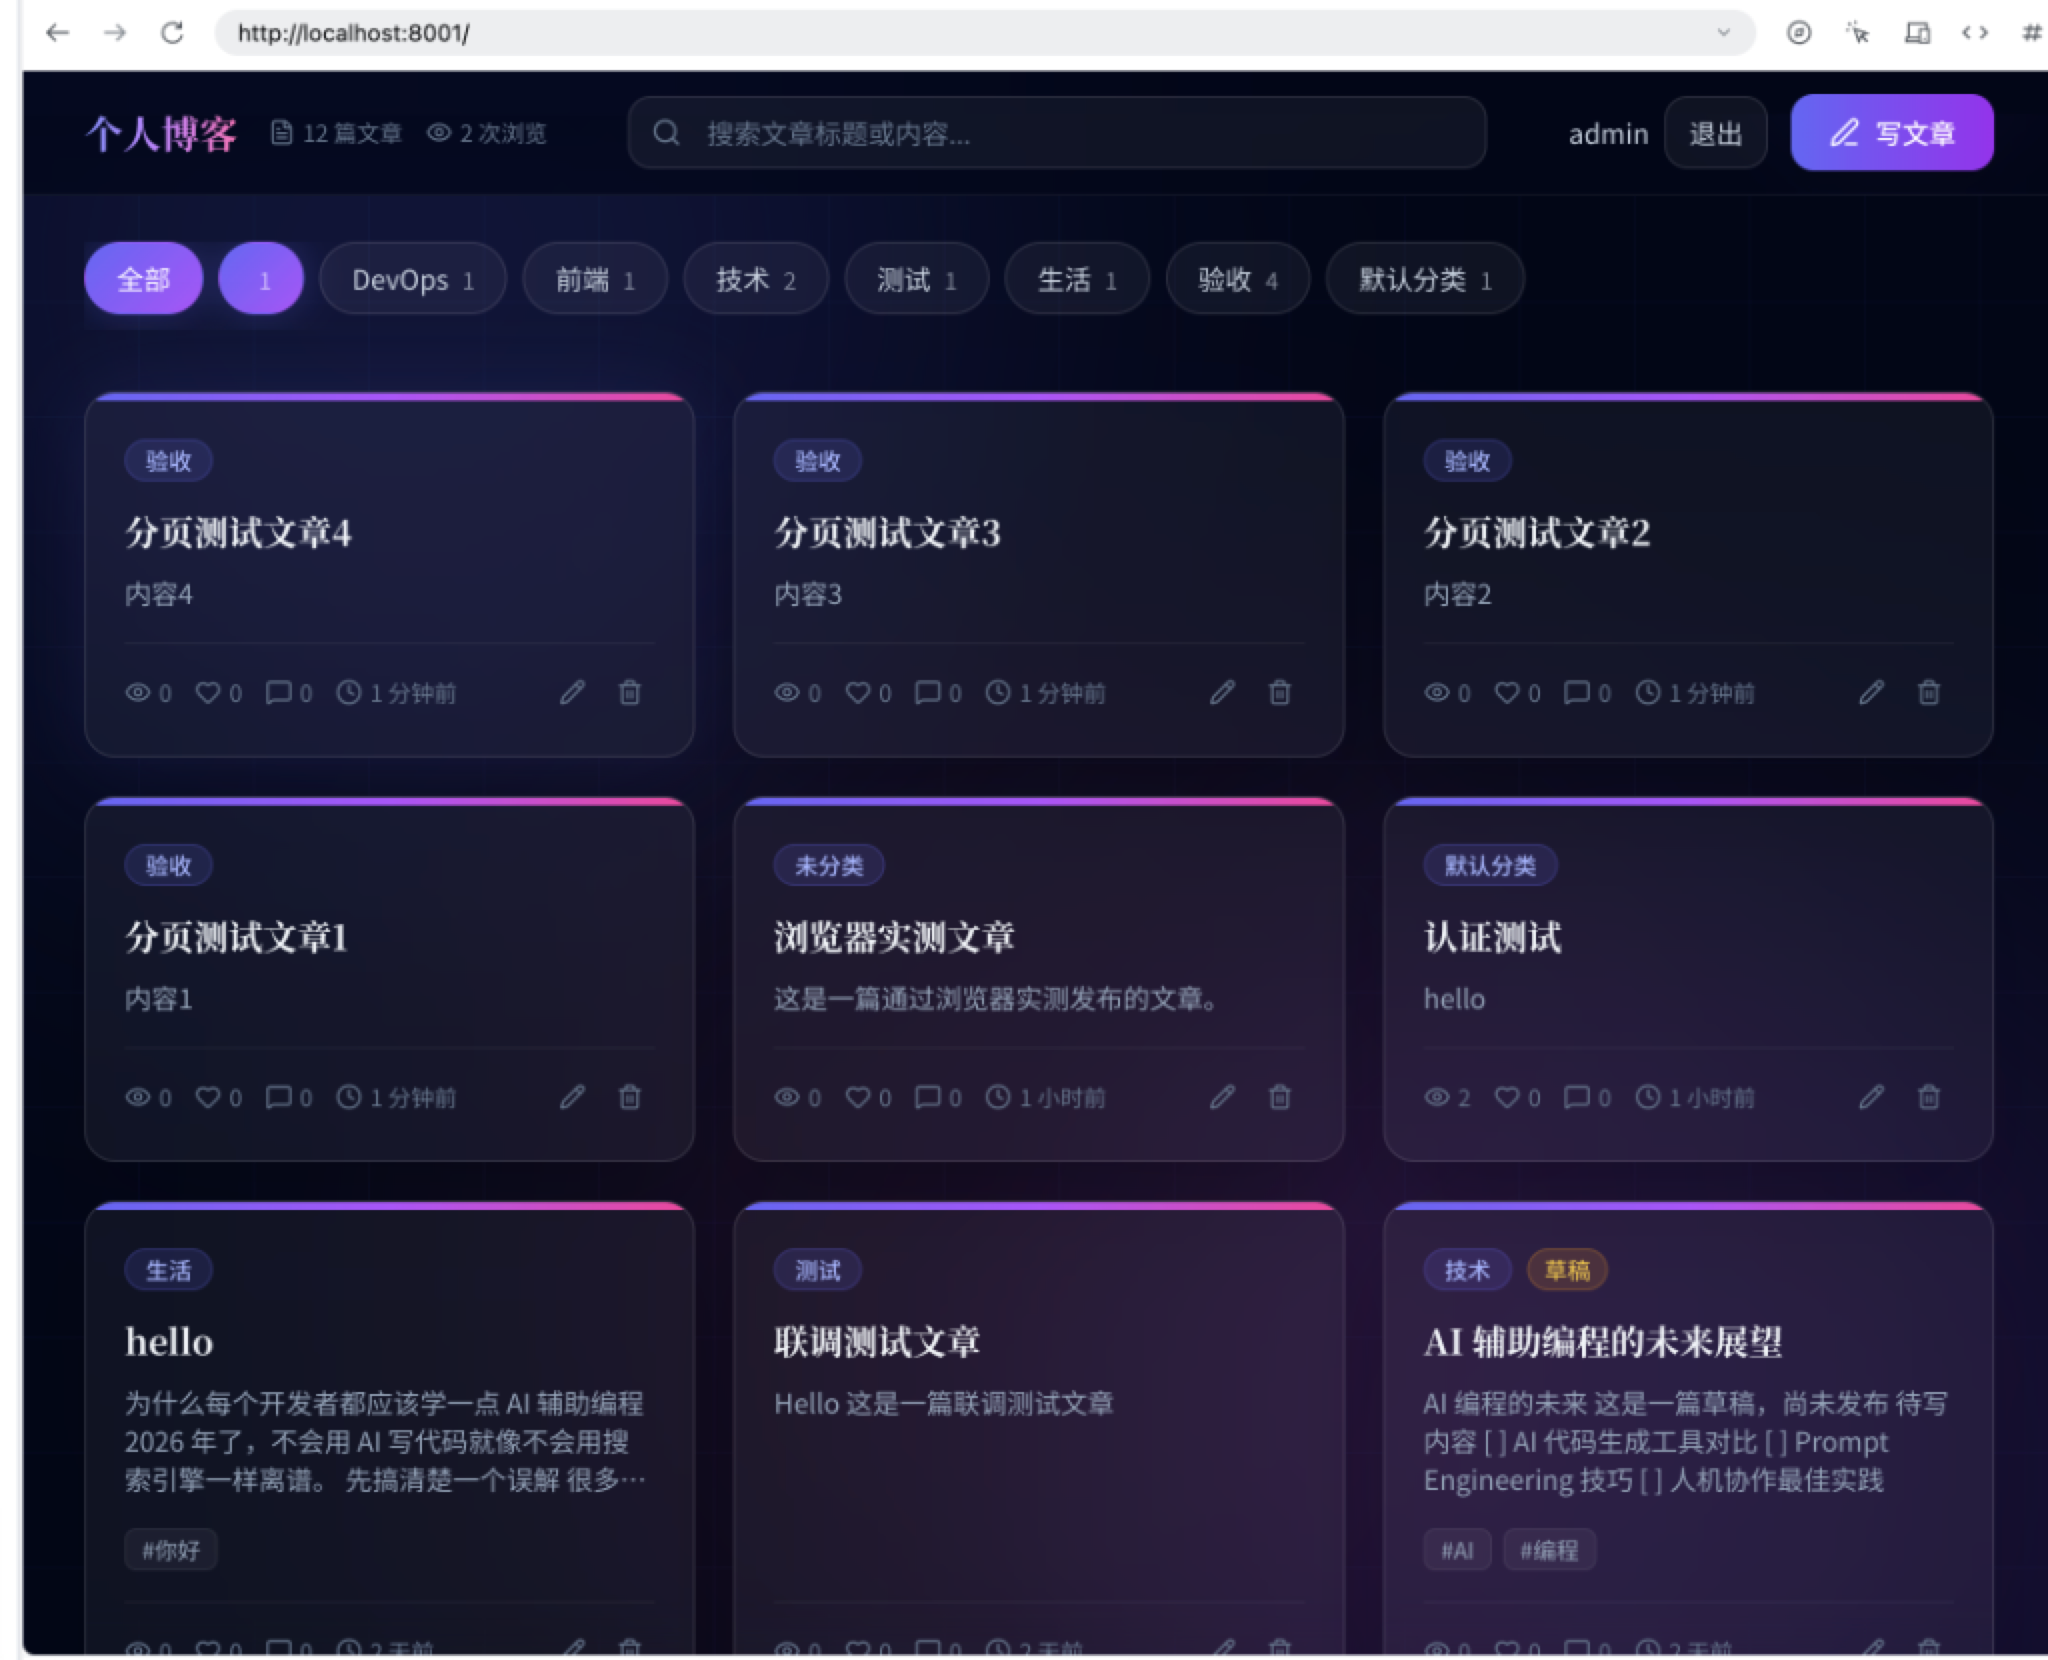This screenshot has width=2048, height=1660.
Task: Click the browser URL address field
Action: 985,33
